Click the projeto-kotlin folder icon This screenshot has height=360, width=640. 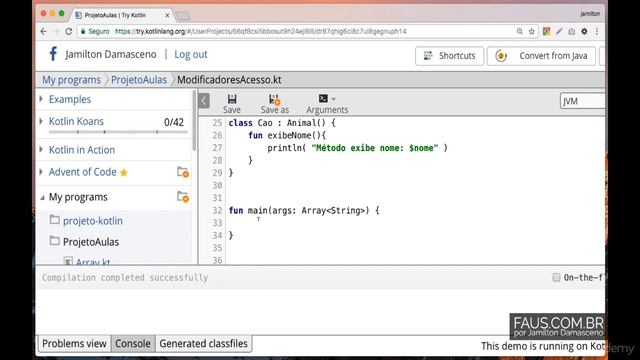click(55, 220)
